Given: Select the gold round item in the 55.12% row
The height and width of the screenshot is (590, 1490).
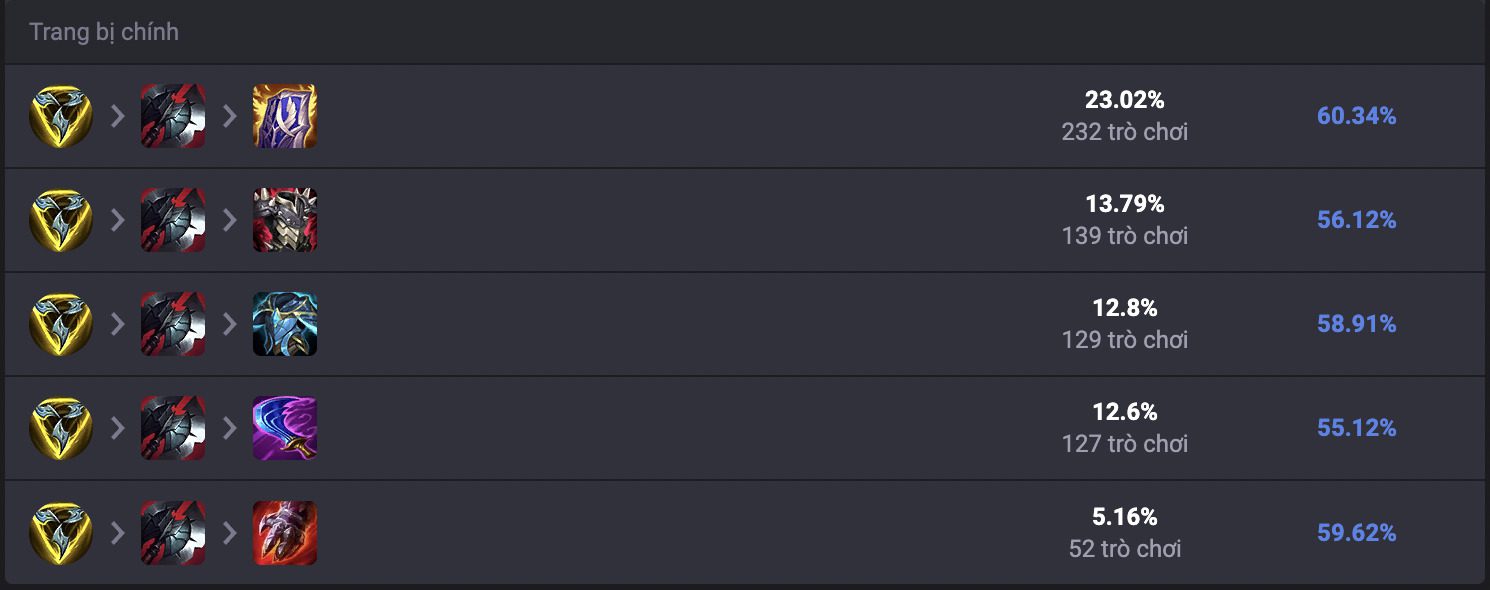Looking at the screenshot, I should (x=61, y=428).
